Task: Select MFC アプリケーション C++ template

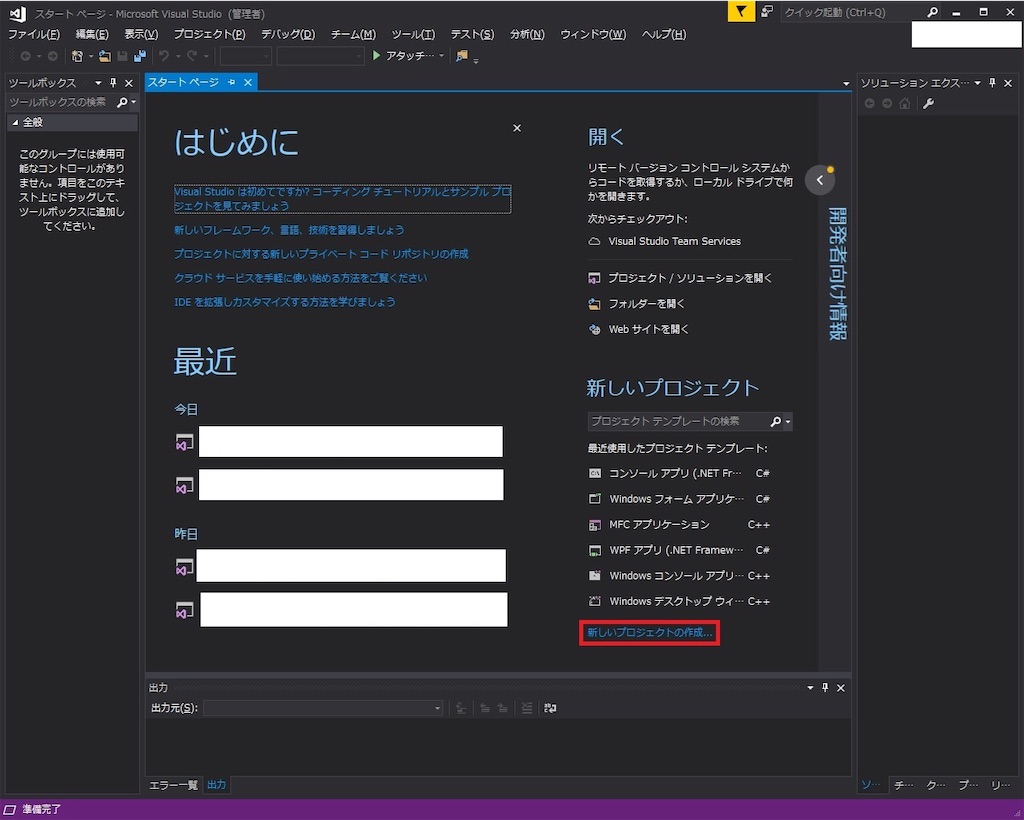Action: (x=679, y=524)
